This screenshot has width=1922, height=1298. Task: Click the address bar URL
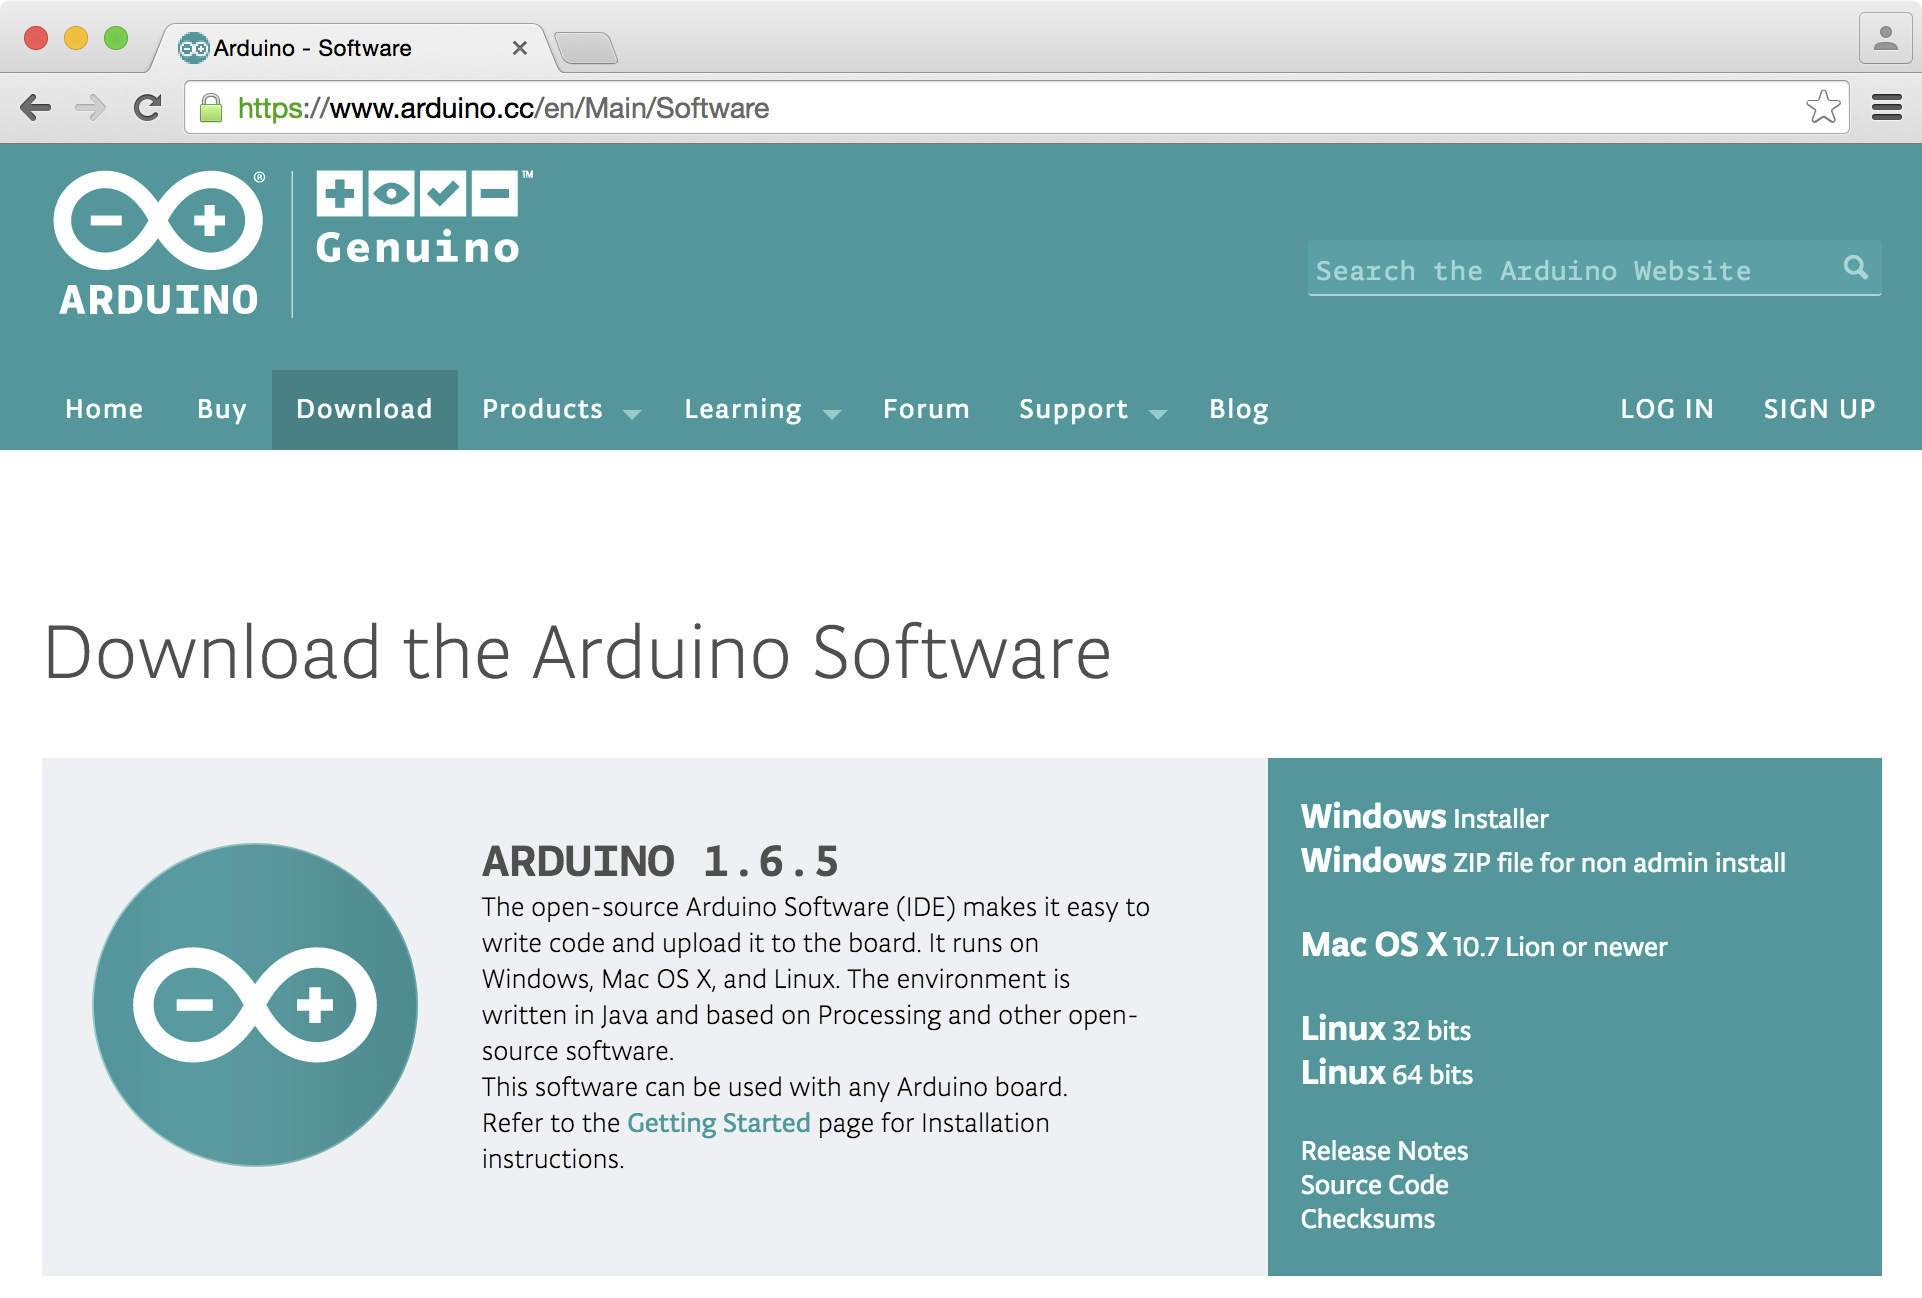[x=503, y=108]
